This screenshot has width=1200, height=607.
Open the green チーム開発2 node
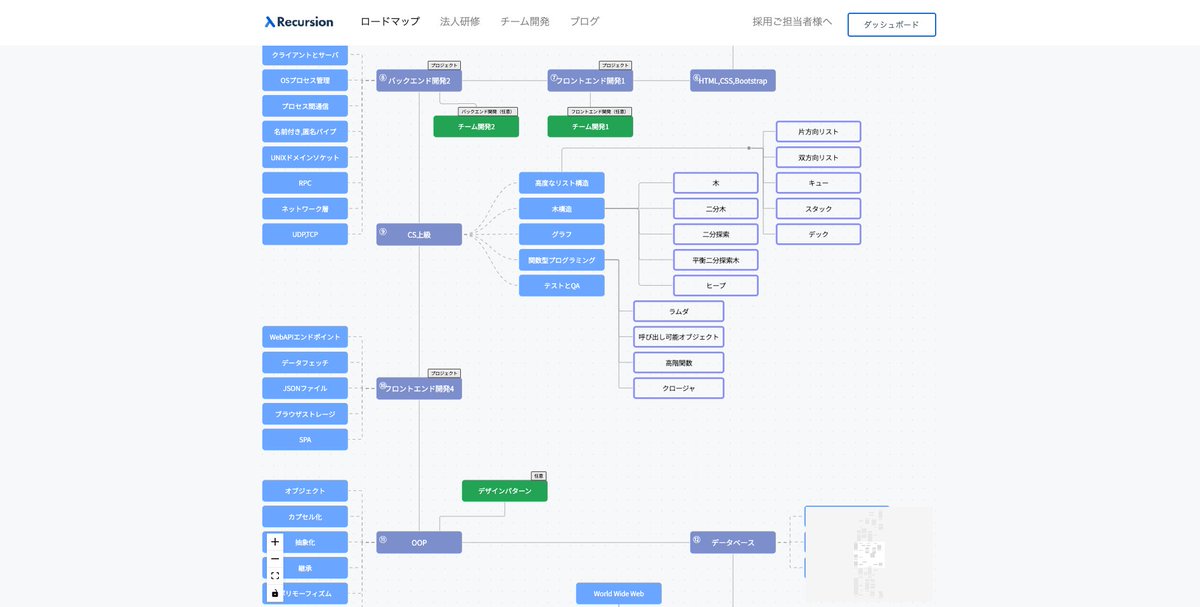click(x=476, y=127)
